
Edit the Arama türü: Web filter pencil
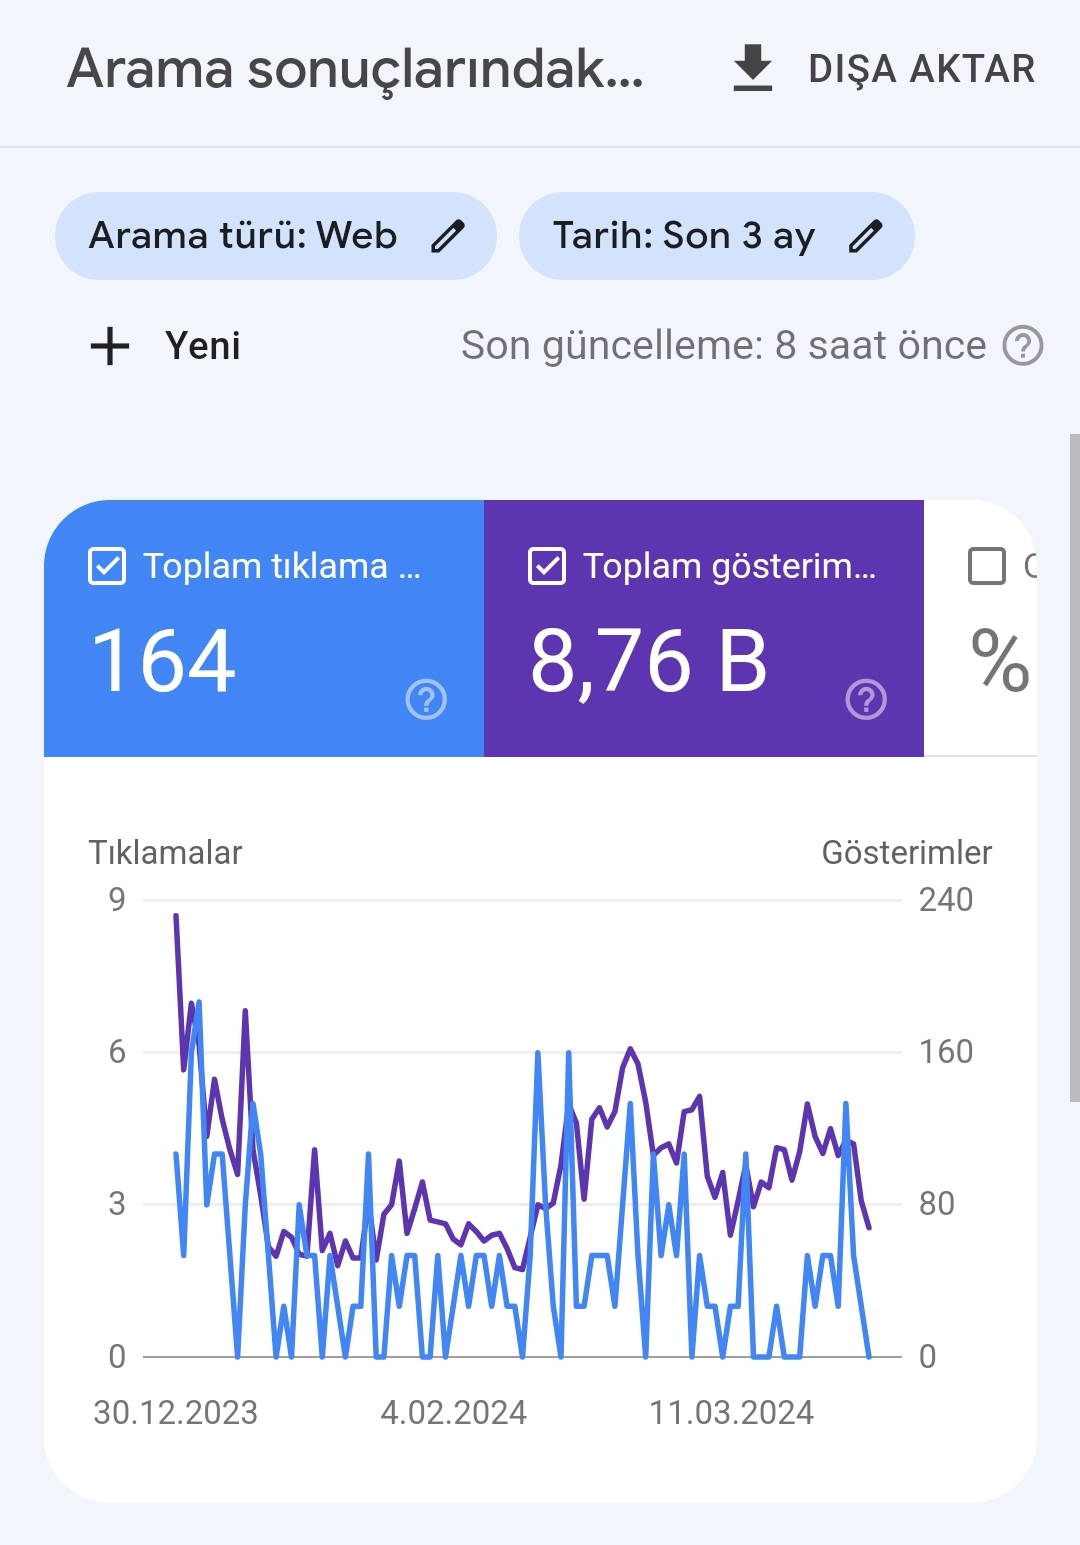pos(447,236)
